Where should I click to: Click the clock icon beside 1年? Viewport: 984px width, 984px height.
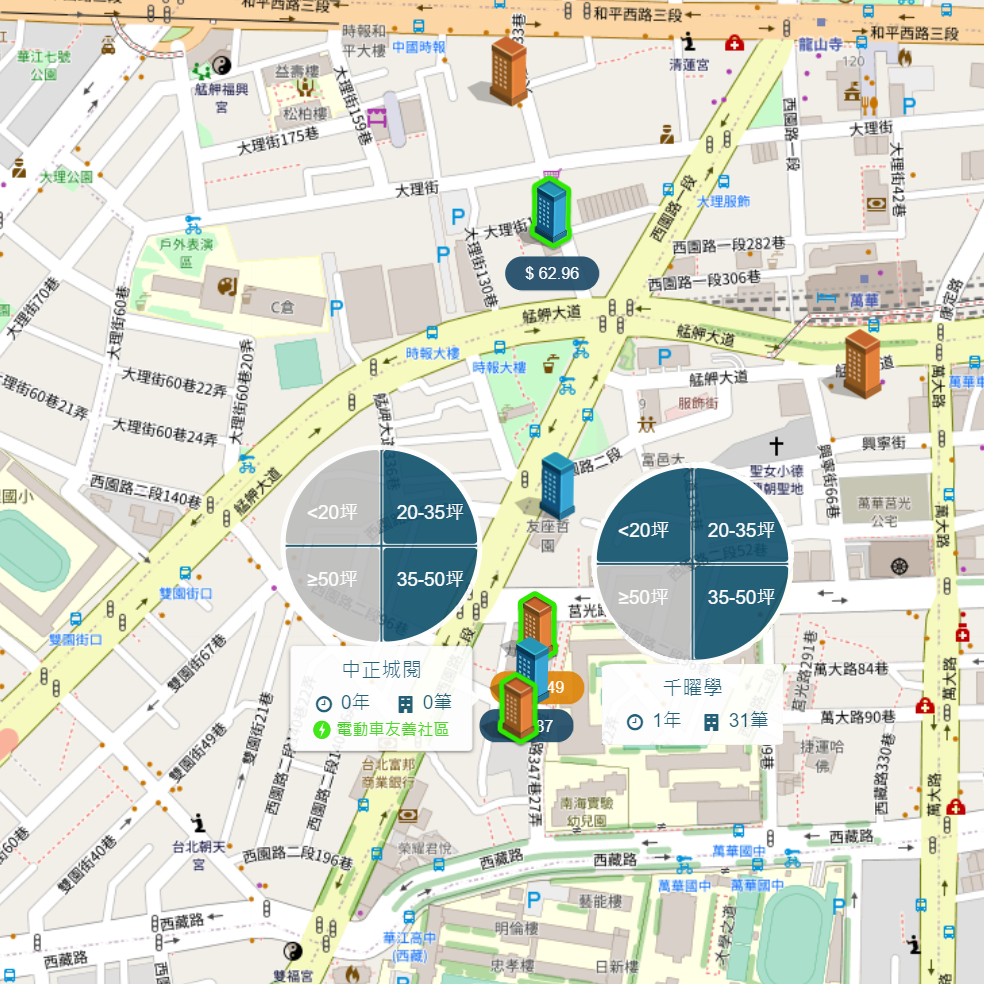coord(635,722)
